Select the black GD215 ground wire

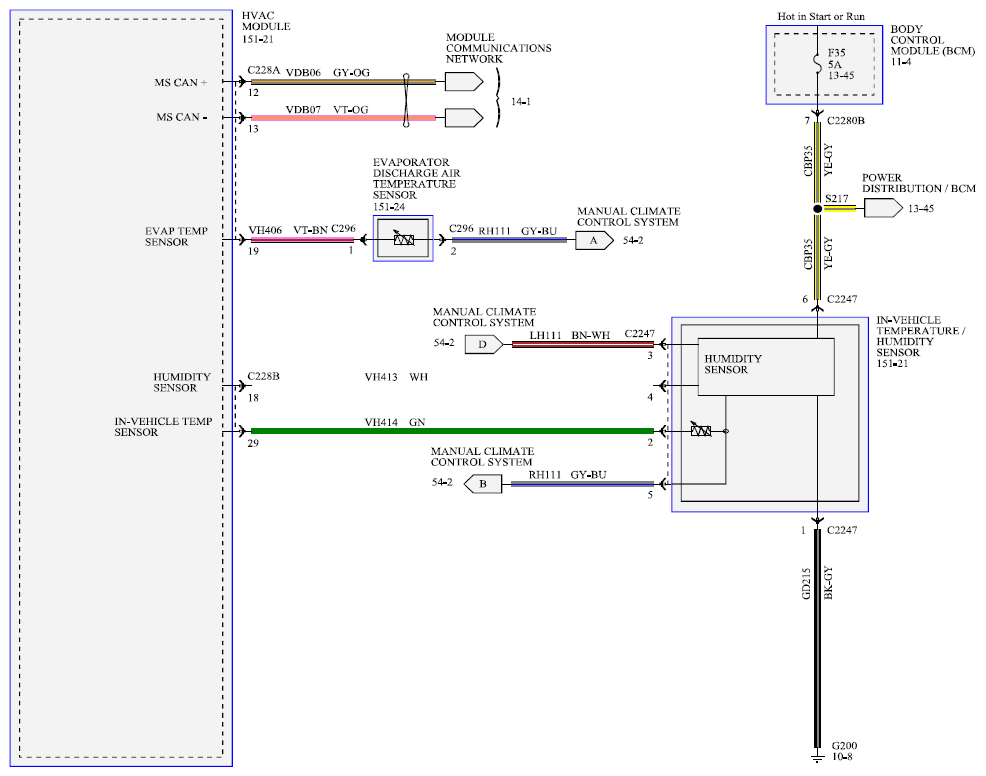pos(817,638)
